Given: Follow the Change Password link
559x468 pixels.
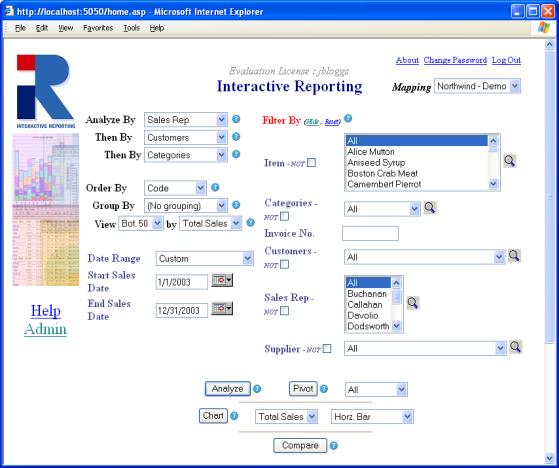Looking at the screenshot, I should click(x=455, y=60).
